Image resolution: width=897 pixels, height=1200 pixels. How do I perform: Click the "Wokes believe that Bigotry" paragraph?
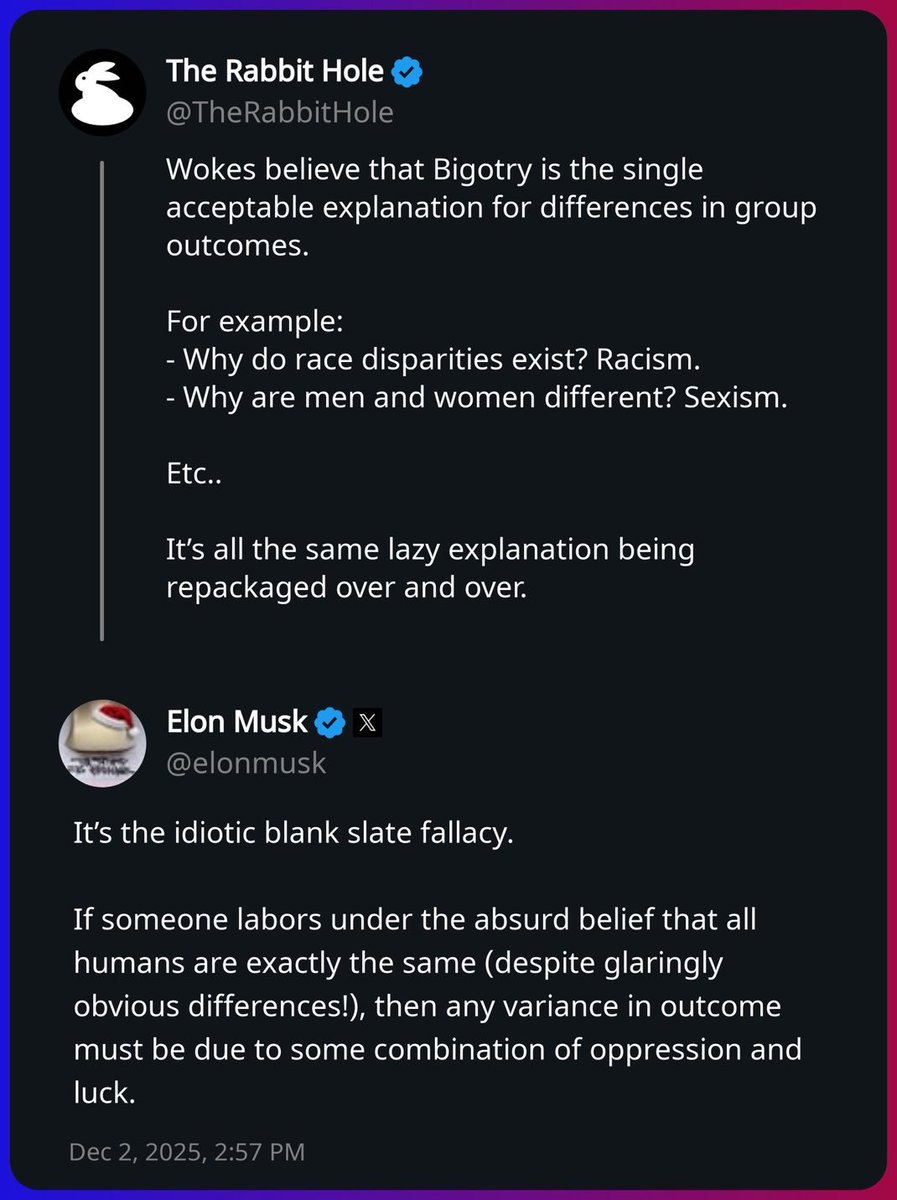click(490, 209)
